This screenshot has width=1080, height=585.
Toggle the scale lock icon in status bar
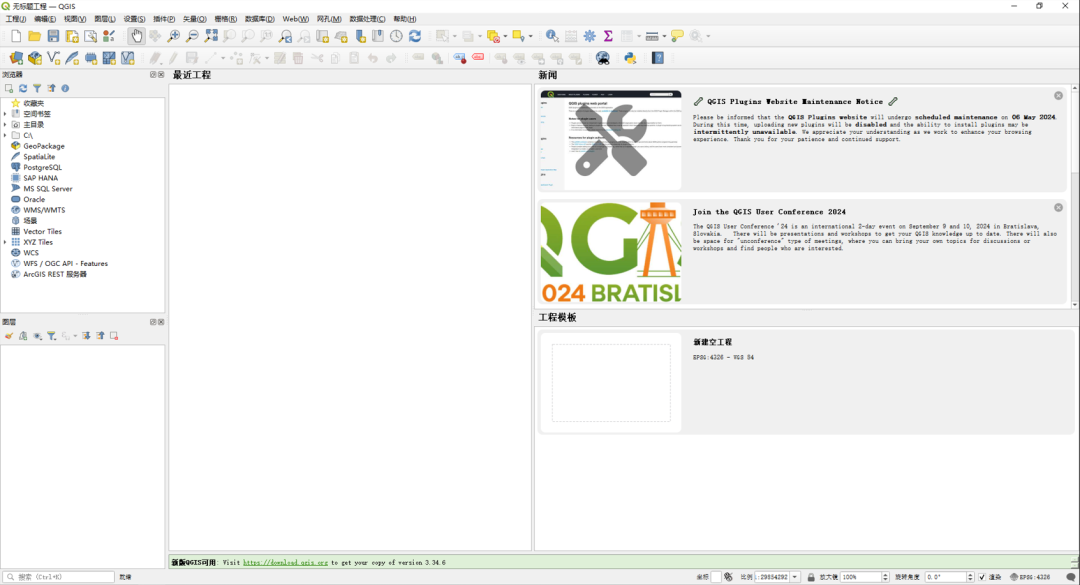click(811, 577)
